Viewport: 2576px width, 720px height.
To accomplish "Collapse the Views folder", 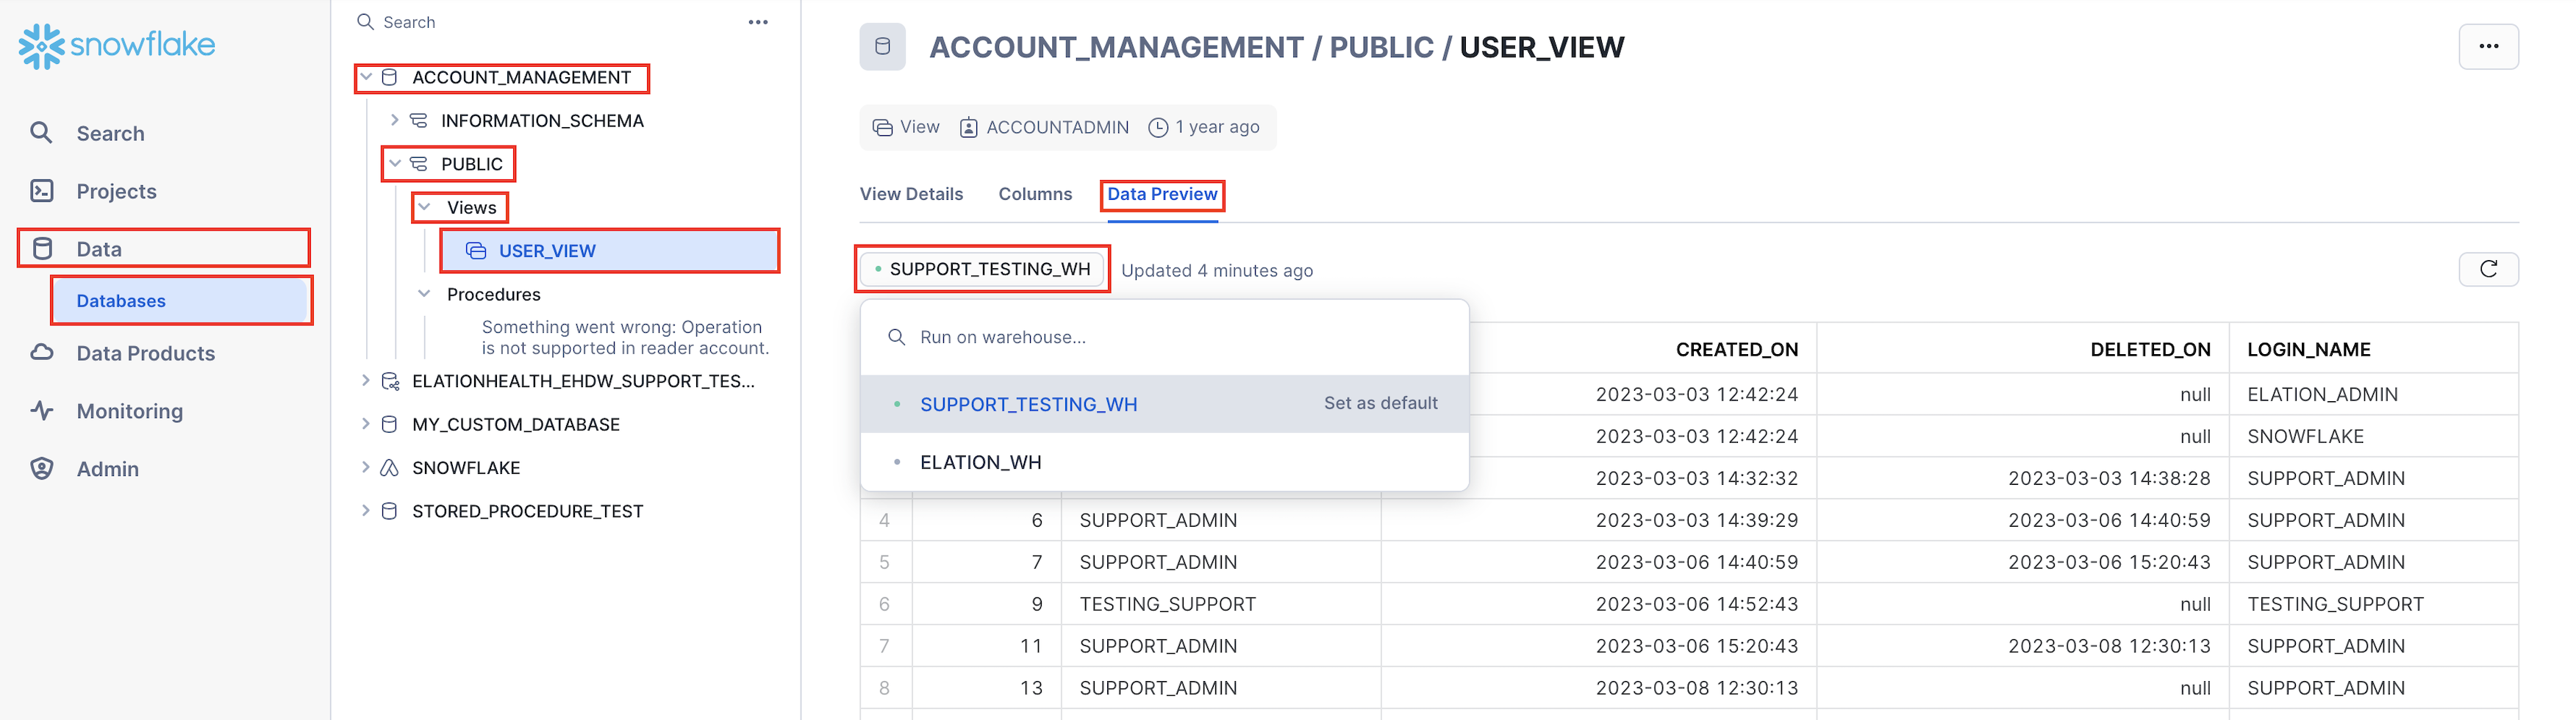I will pos(424,207).
